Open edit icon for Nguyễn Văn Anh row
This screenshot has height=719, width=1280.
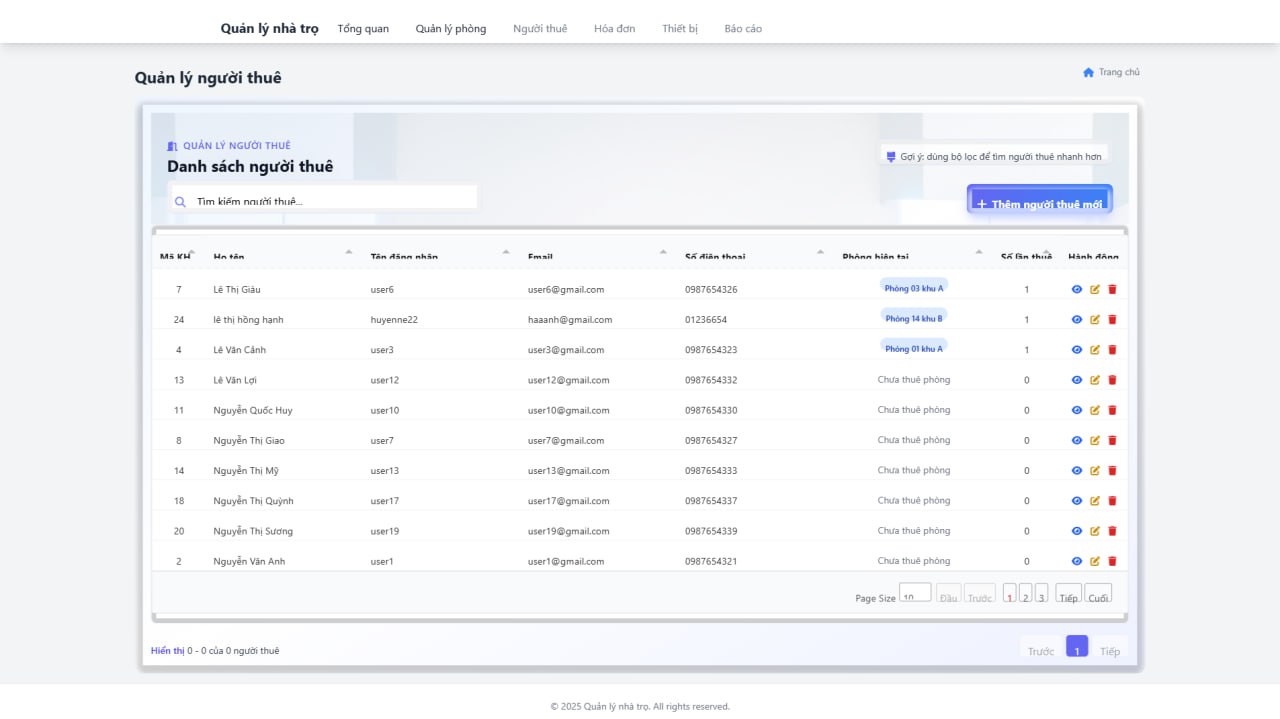(1094, 561)
